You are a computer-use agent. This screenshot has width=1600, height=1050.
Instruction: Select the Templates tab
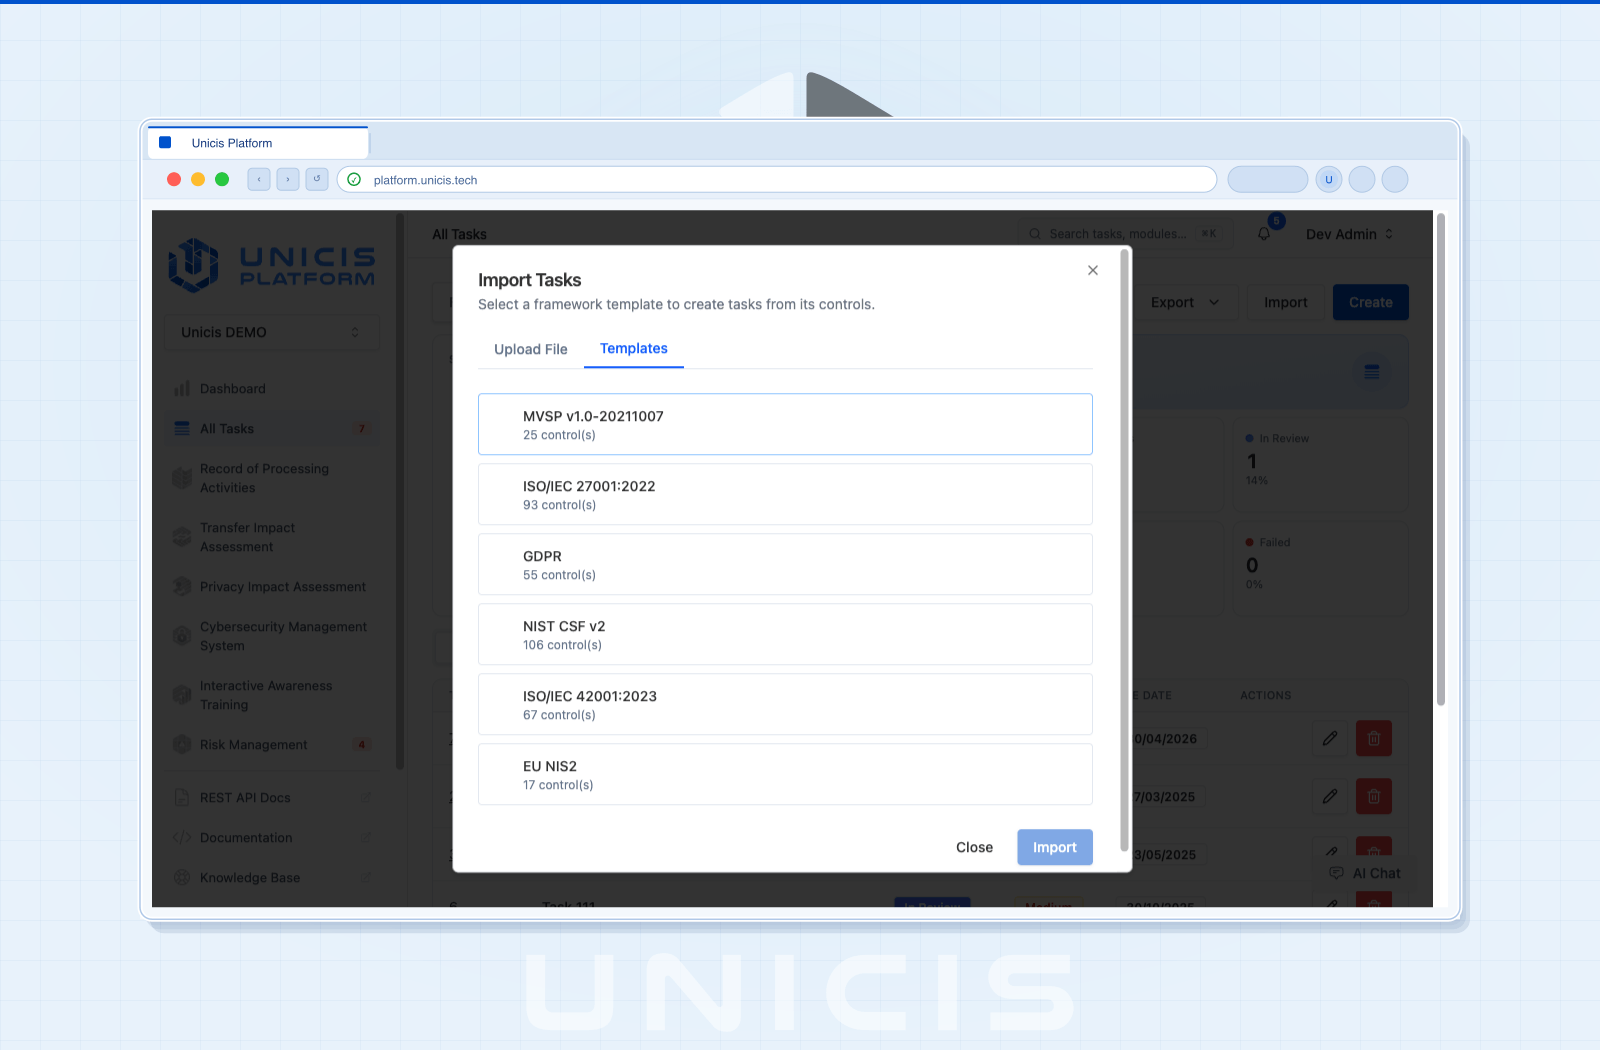point(634,348)
